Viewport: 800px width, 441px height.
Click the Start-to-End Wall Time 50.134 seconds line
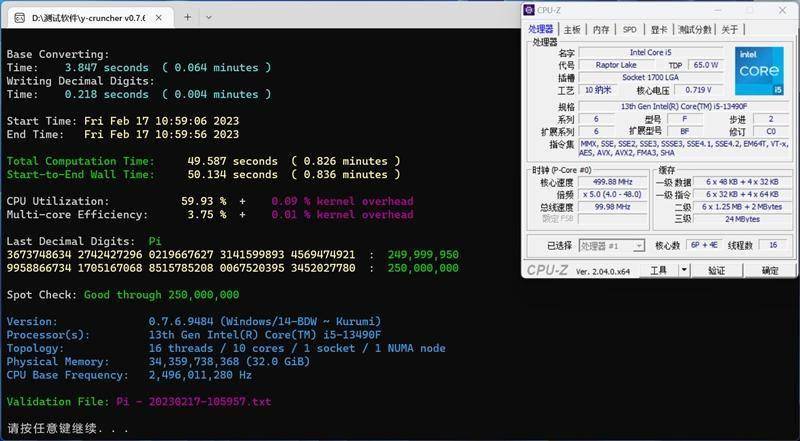coord(204,174)
